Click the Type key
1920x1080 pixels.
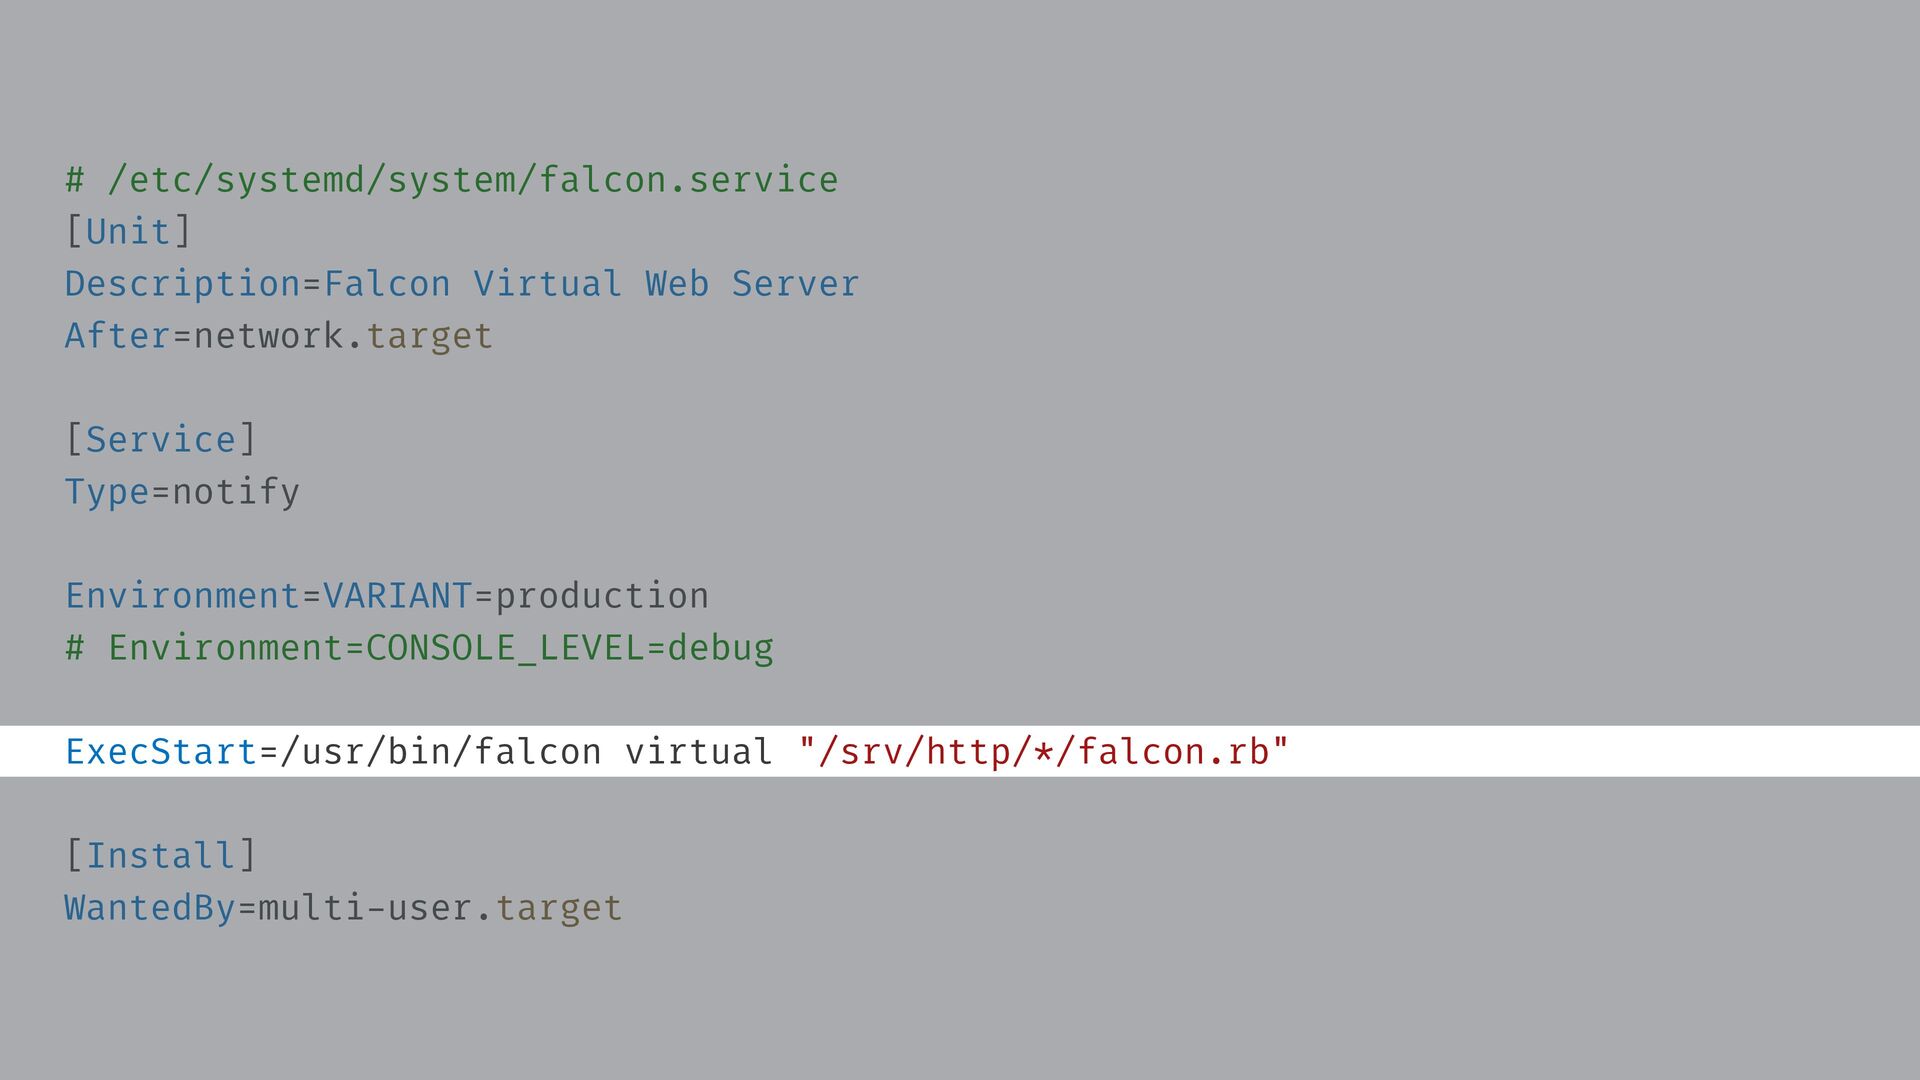(x=106, y=492)
